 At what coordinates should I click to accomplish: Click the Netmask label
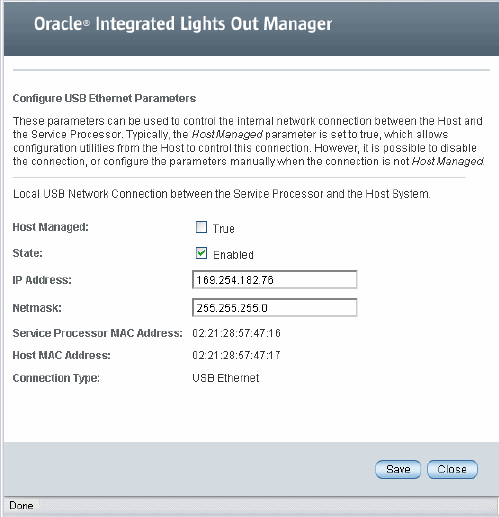click(x=37, y=308)
